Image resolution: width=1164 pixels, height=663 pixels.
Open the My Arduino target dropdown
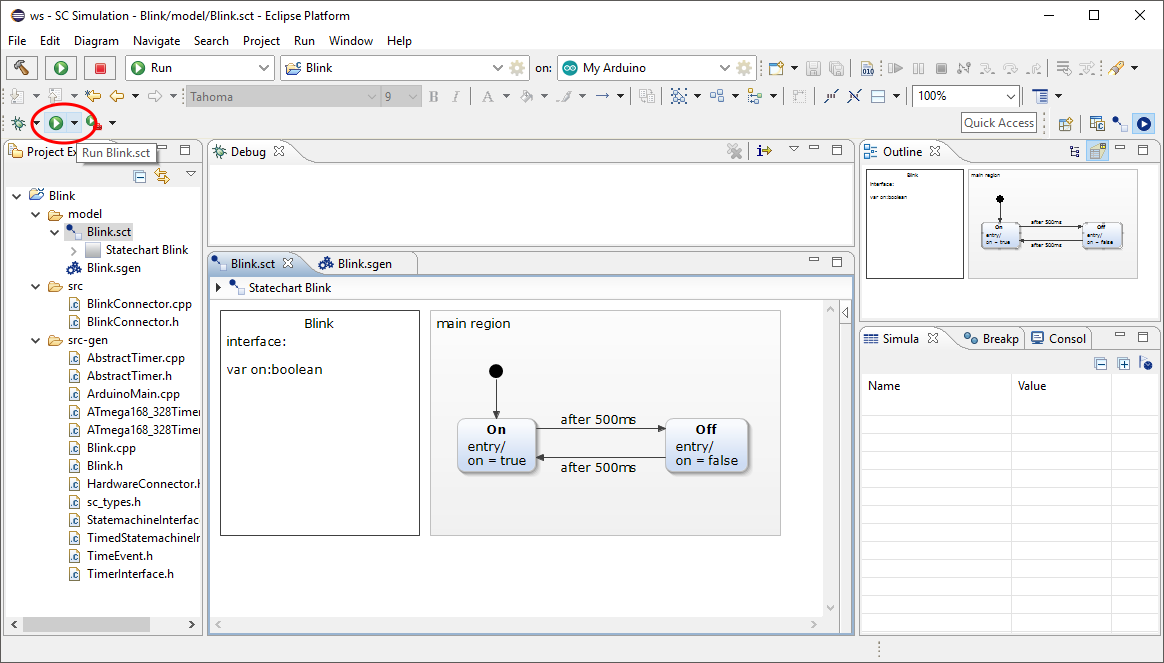(x=725, y=67)
